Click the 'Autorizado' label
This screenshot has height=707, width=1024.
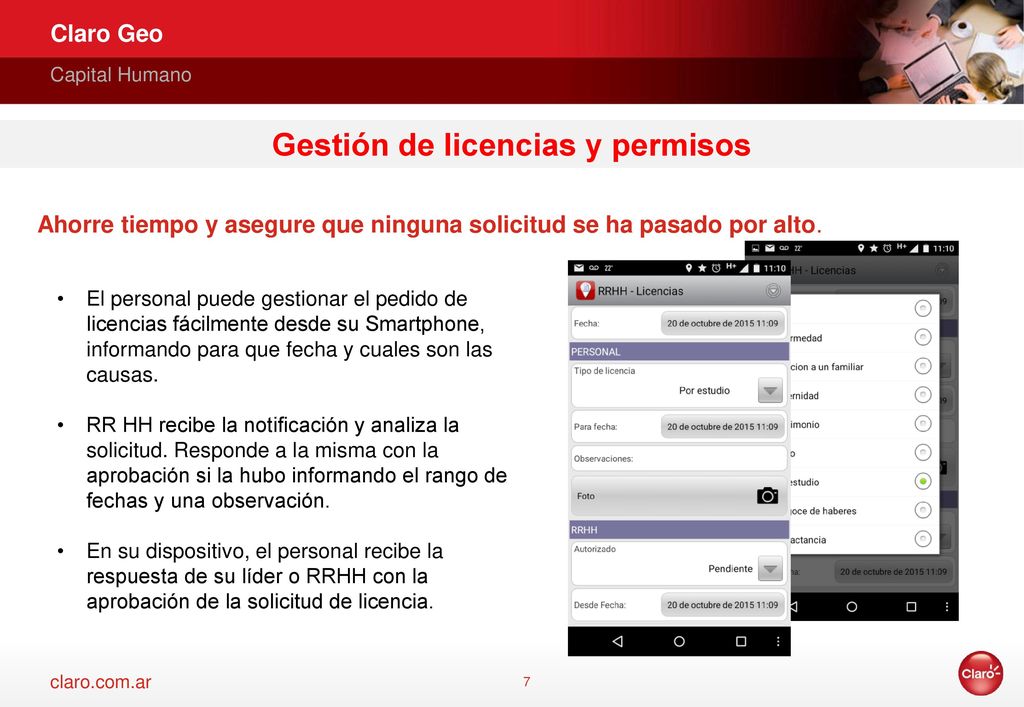click(594, 549)
